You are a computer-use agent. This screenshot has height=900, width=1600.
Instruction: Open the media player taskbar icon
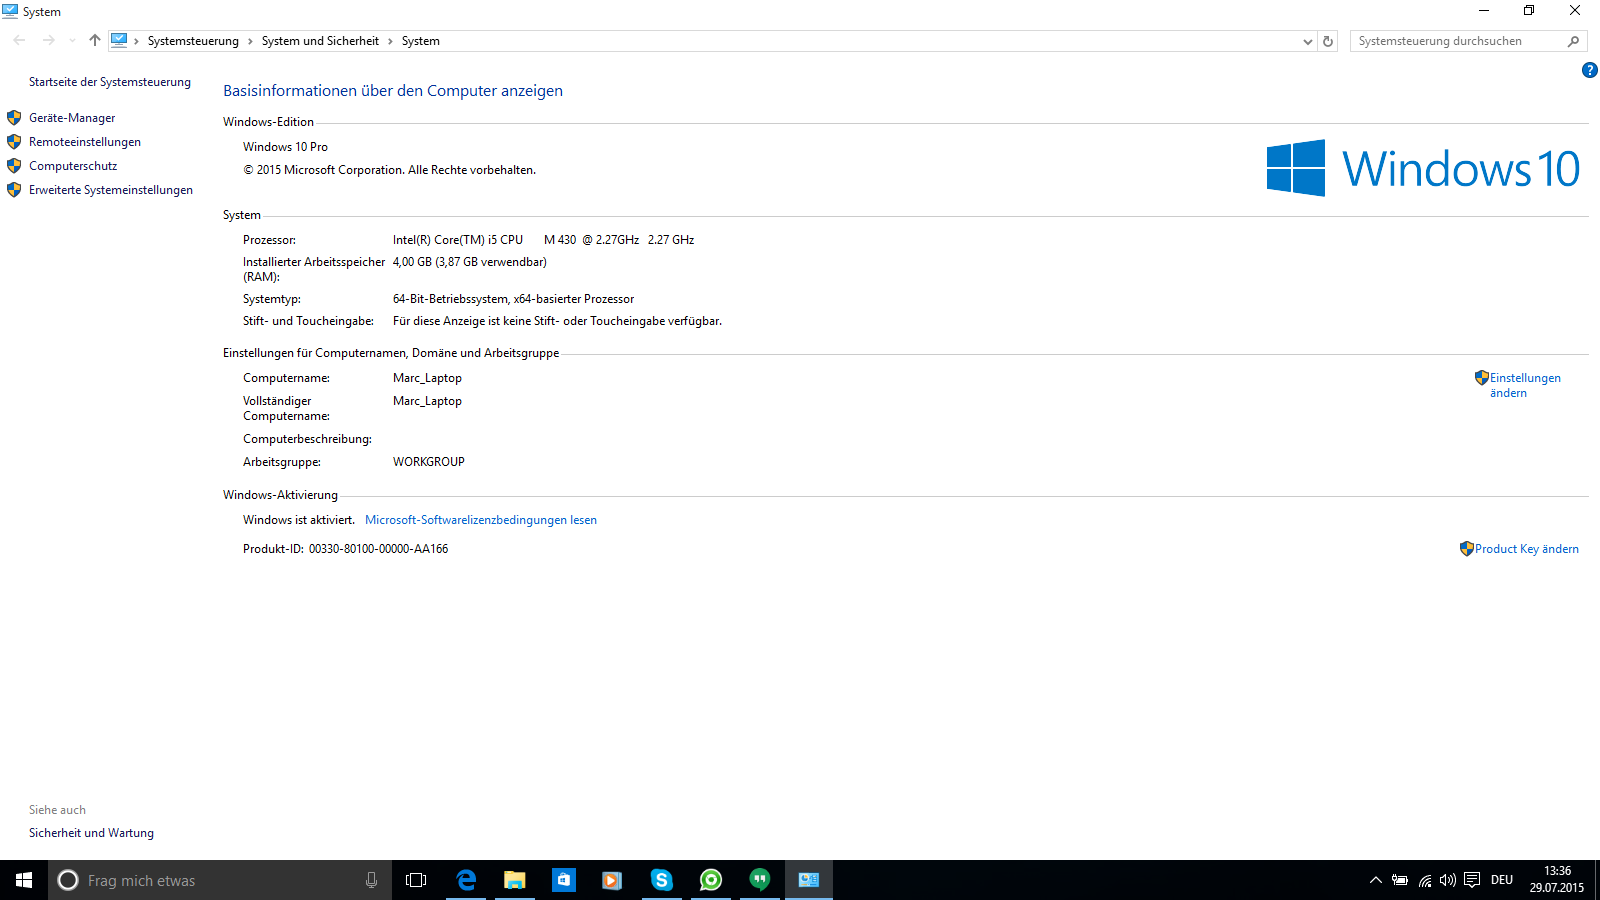click(x=612, y=880)
